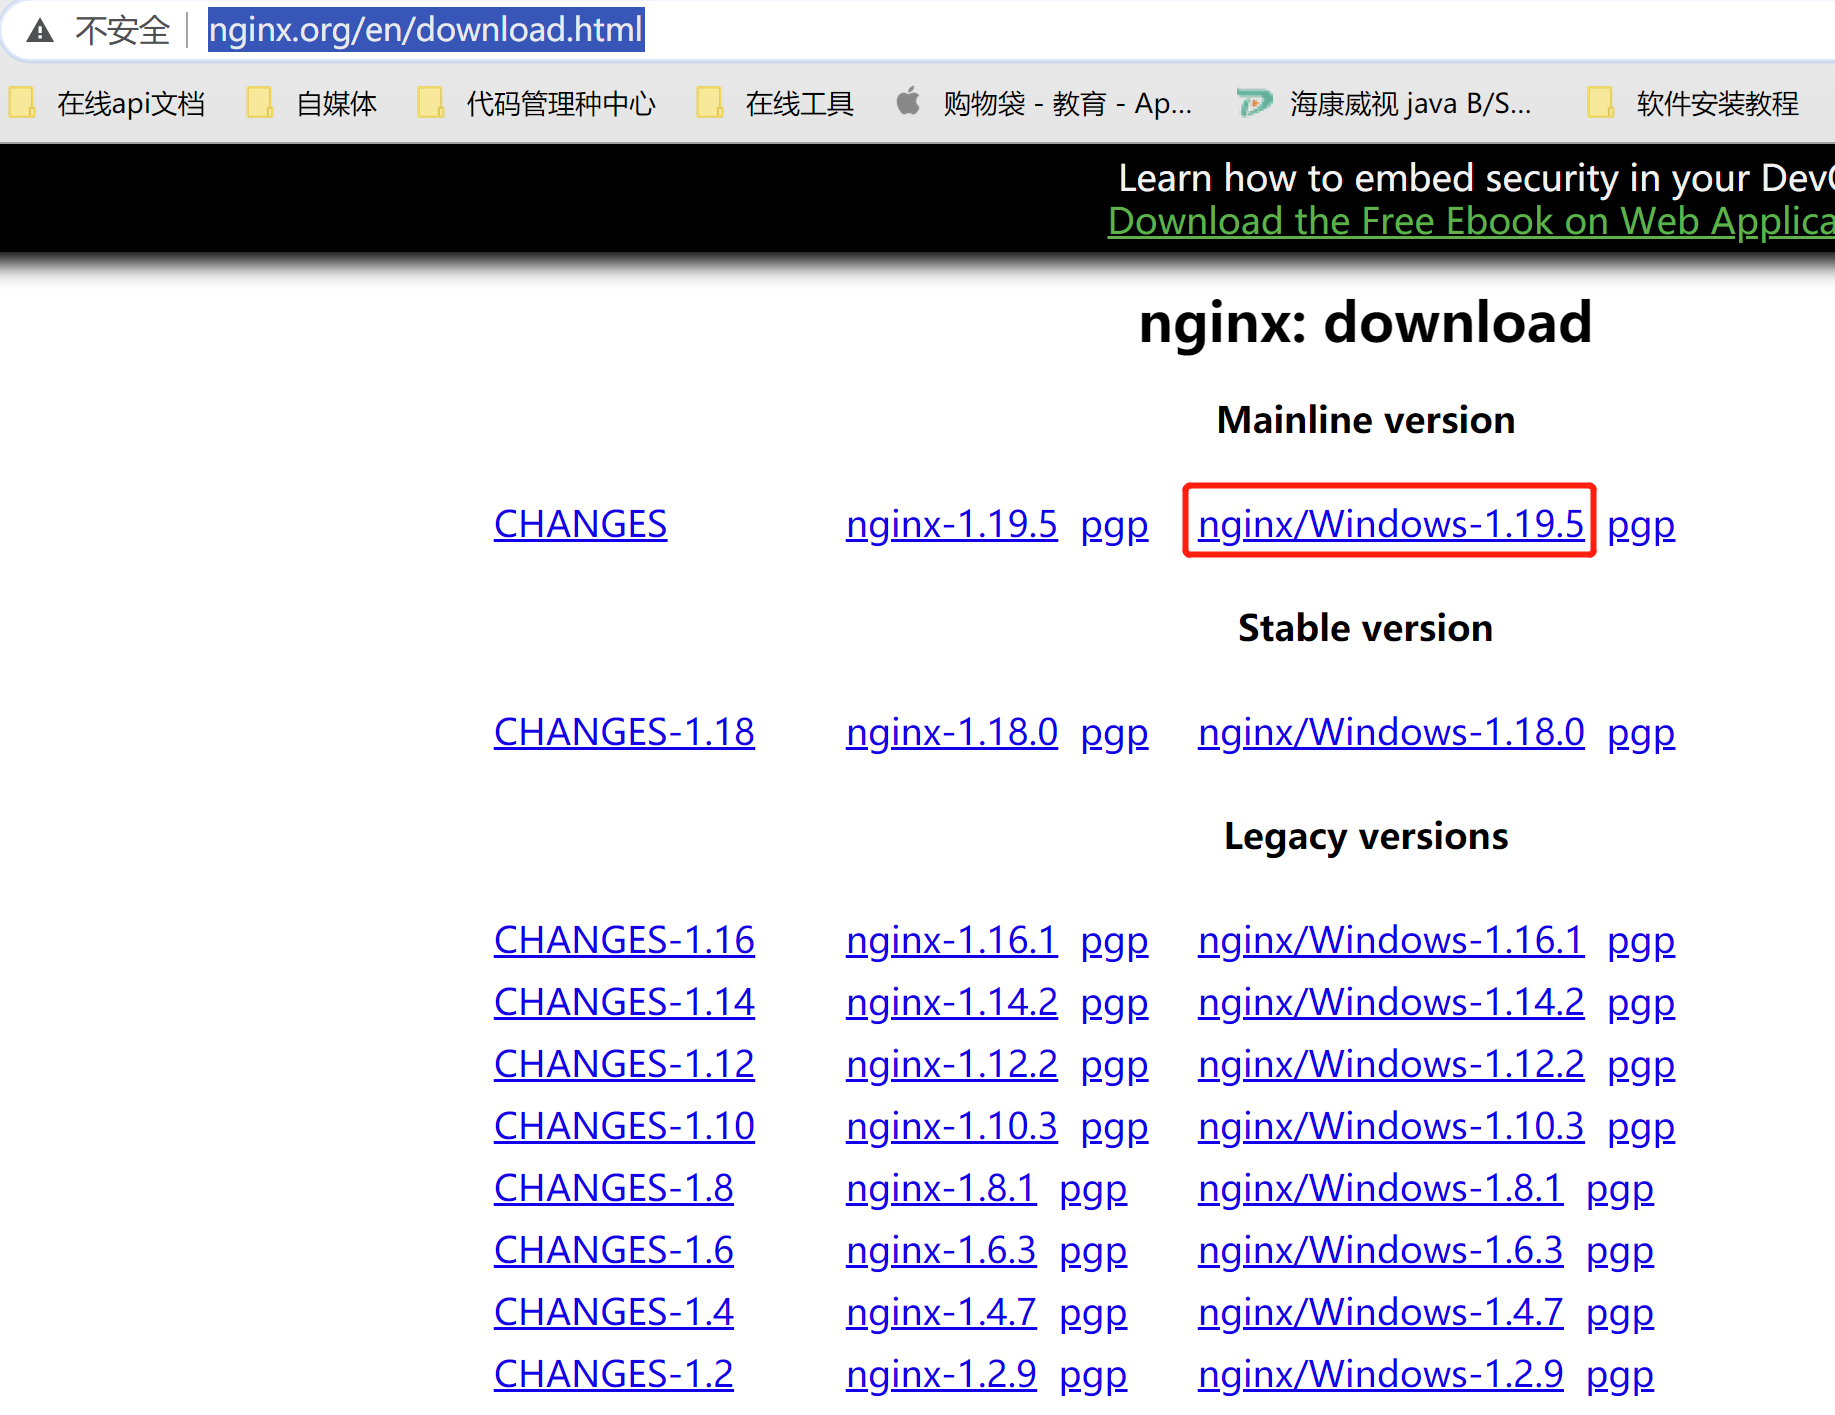Viewport: 1835px width, 1415px height.
Task: Download nginx/Windows-1.16.1
Action: (1391, 941)
